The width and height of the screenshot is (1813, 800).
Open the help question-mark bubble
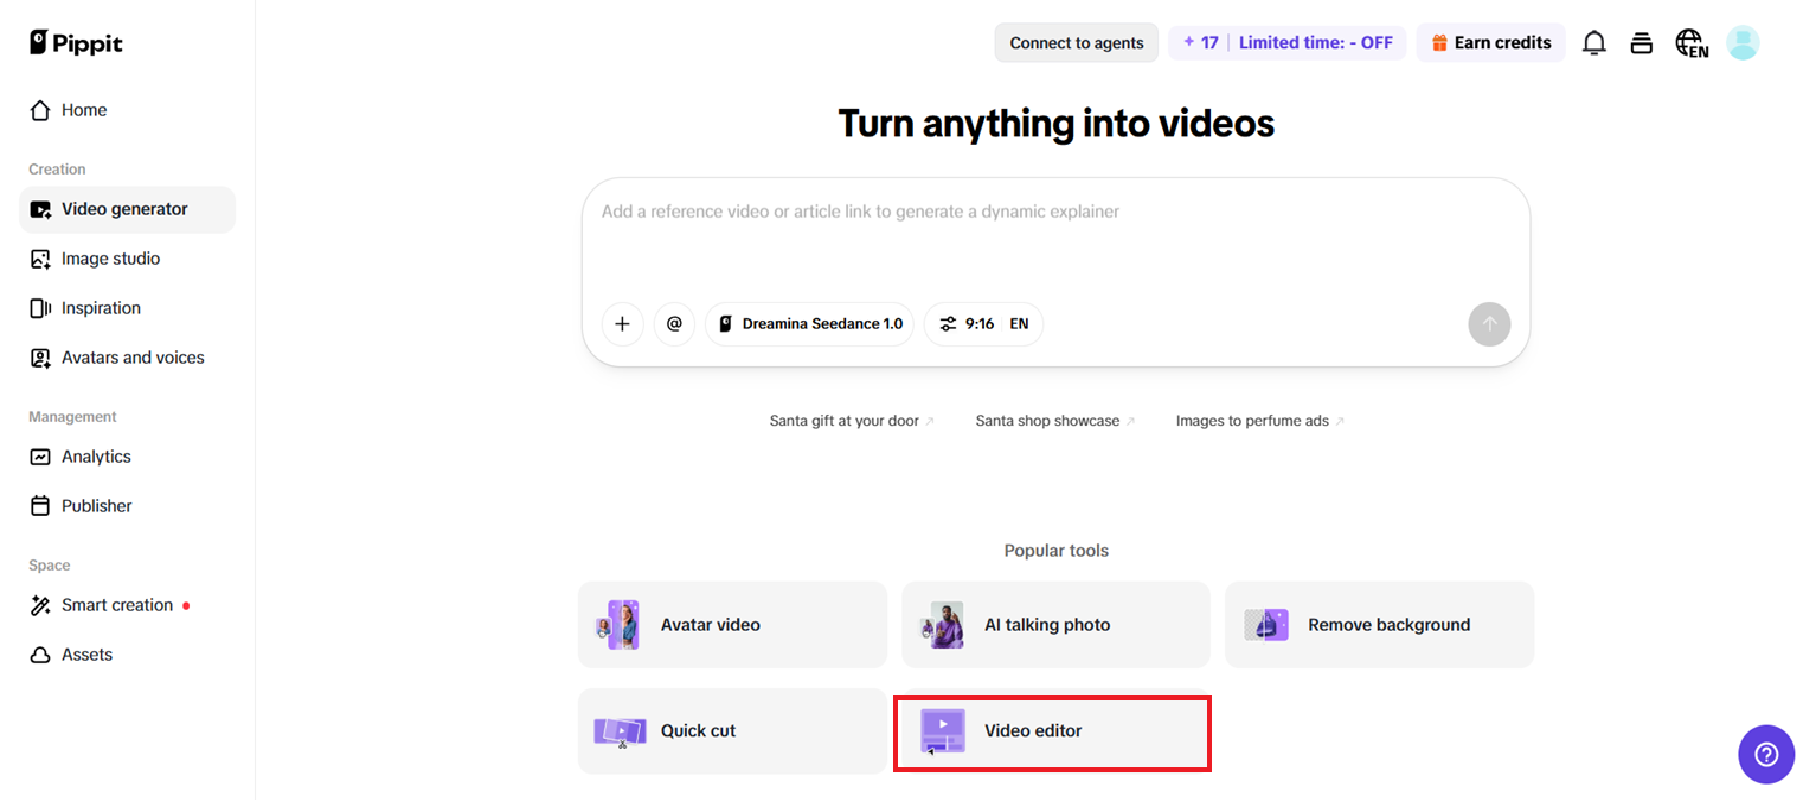(x=1766, y=754)
